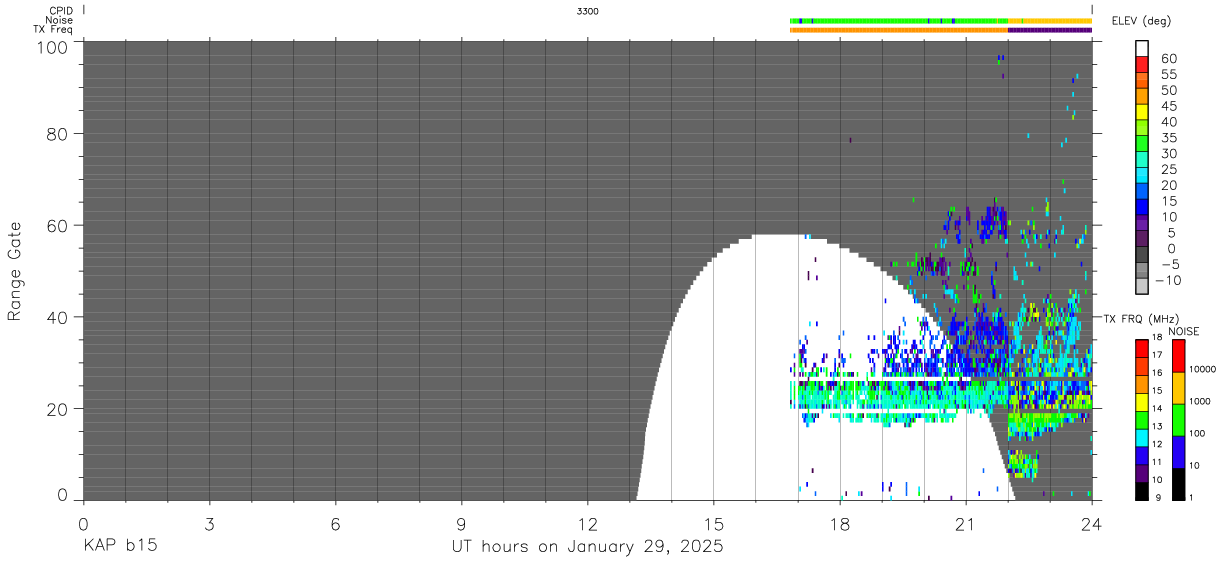Click the 40 tick on Range Gate axis
This screenshot has height=567, width=1228.
(x=57, y=317)
